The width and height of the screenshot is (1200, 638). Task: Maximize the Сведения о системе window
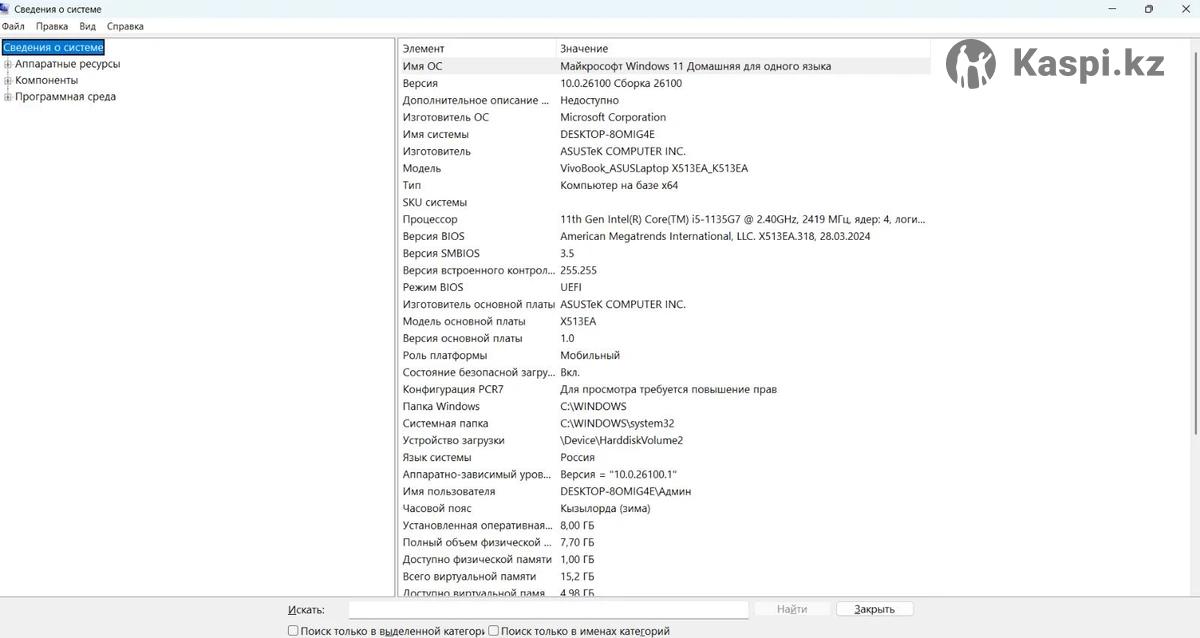1149,9
